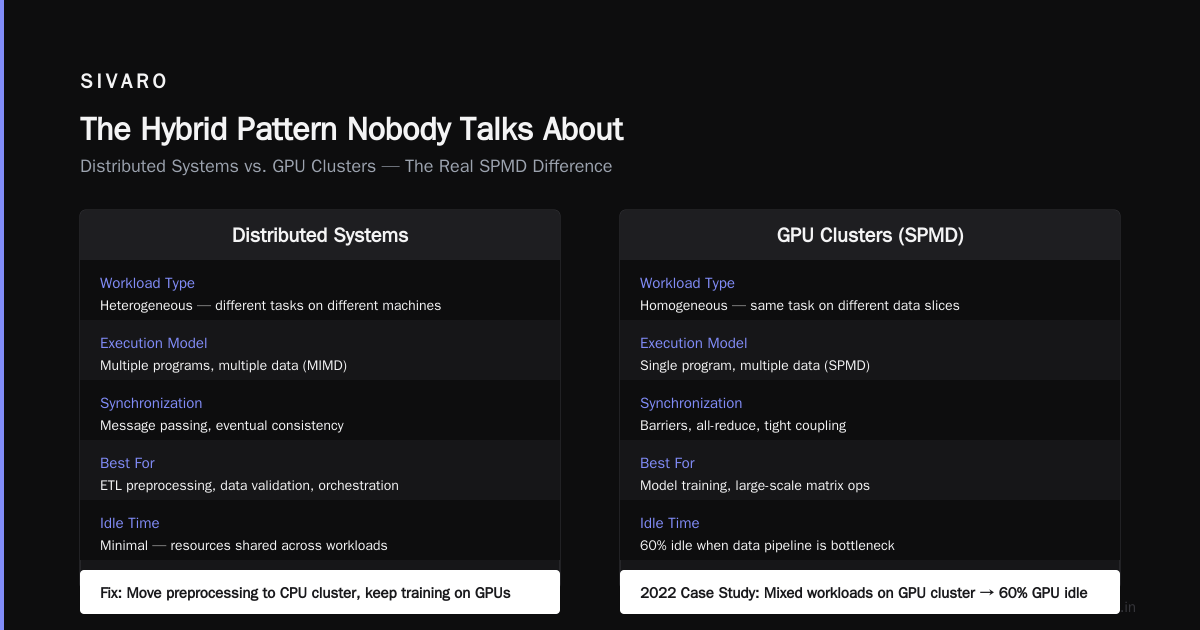Click the 'Fix: Move preprocessing to CPU cluster' box
The width and height of the screenshot is (1200, 630).
pyautogui.click(x=320, y=592)
